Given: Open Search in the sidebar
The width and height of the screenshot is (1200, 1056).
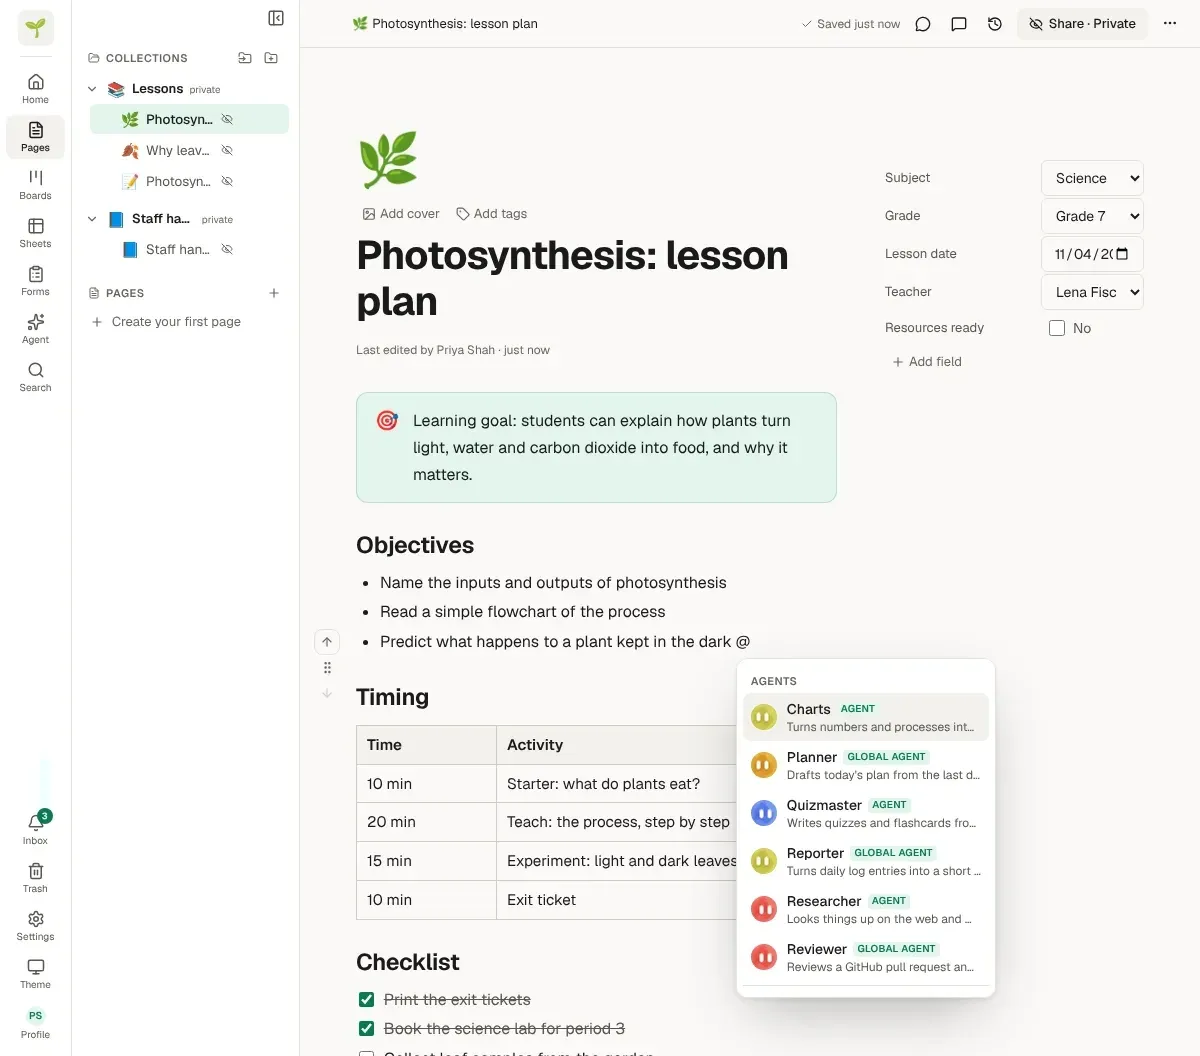Looking at the screenshot, I should (35, 377).
